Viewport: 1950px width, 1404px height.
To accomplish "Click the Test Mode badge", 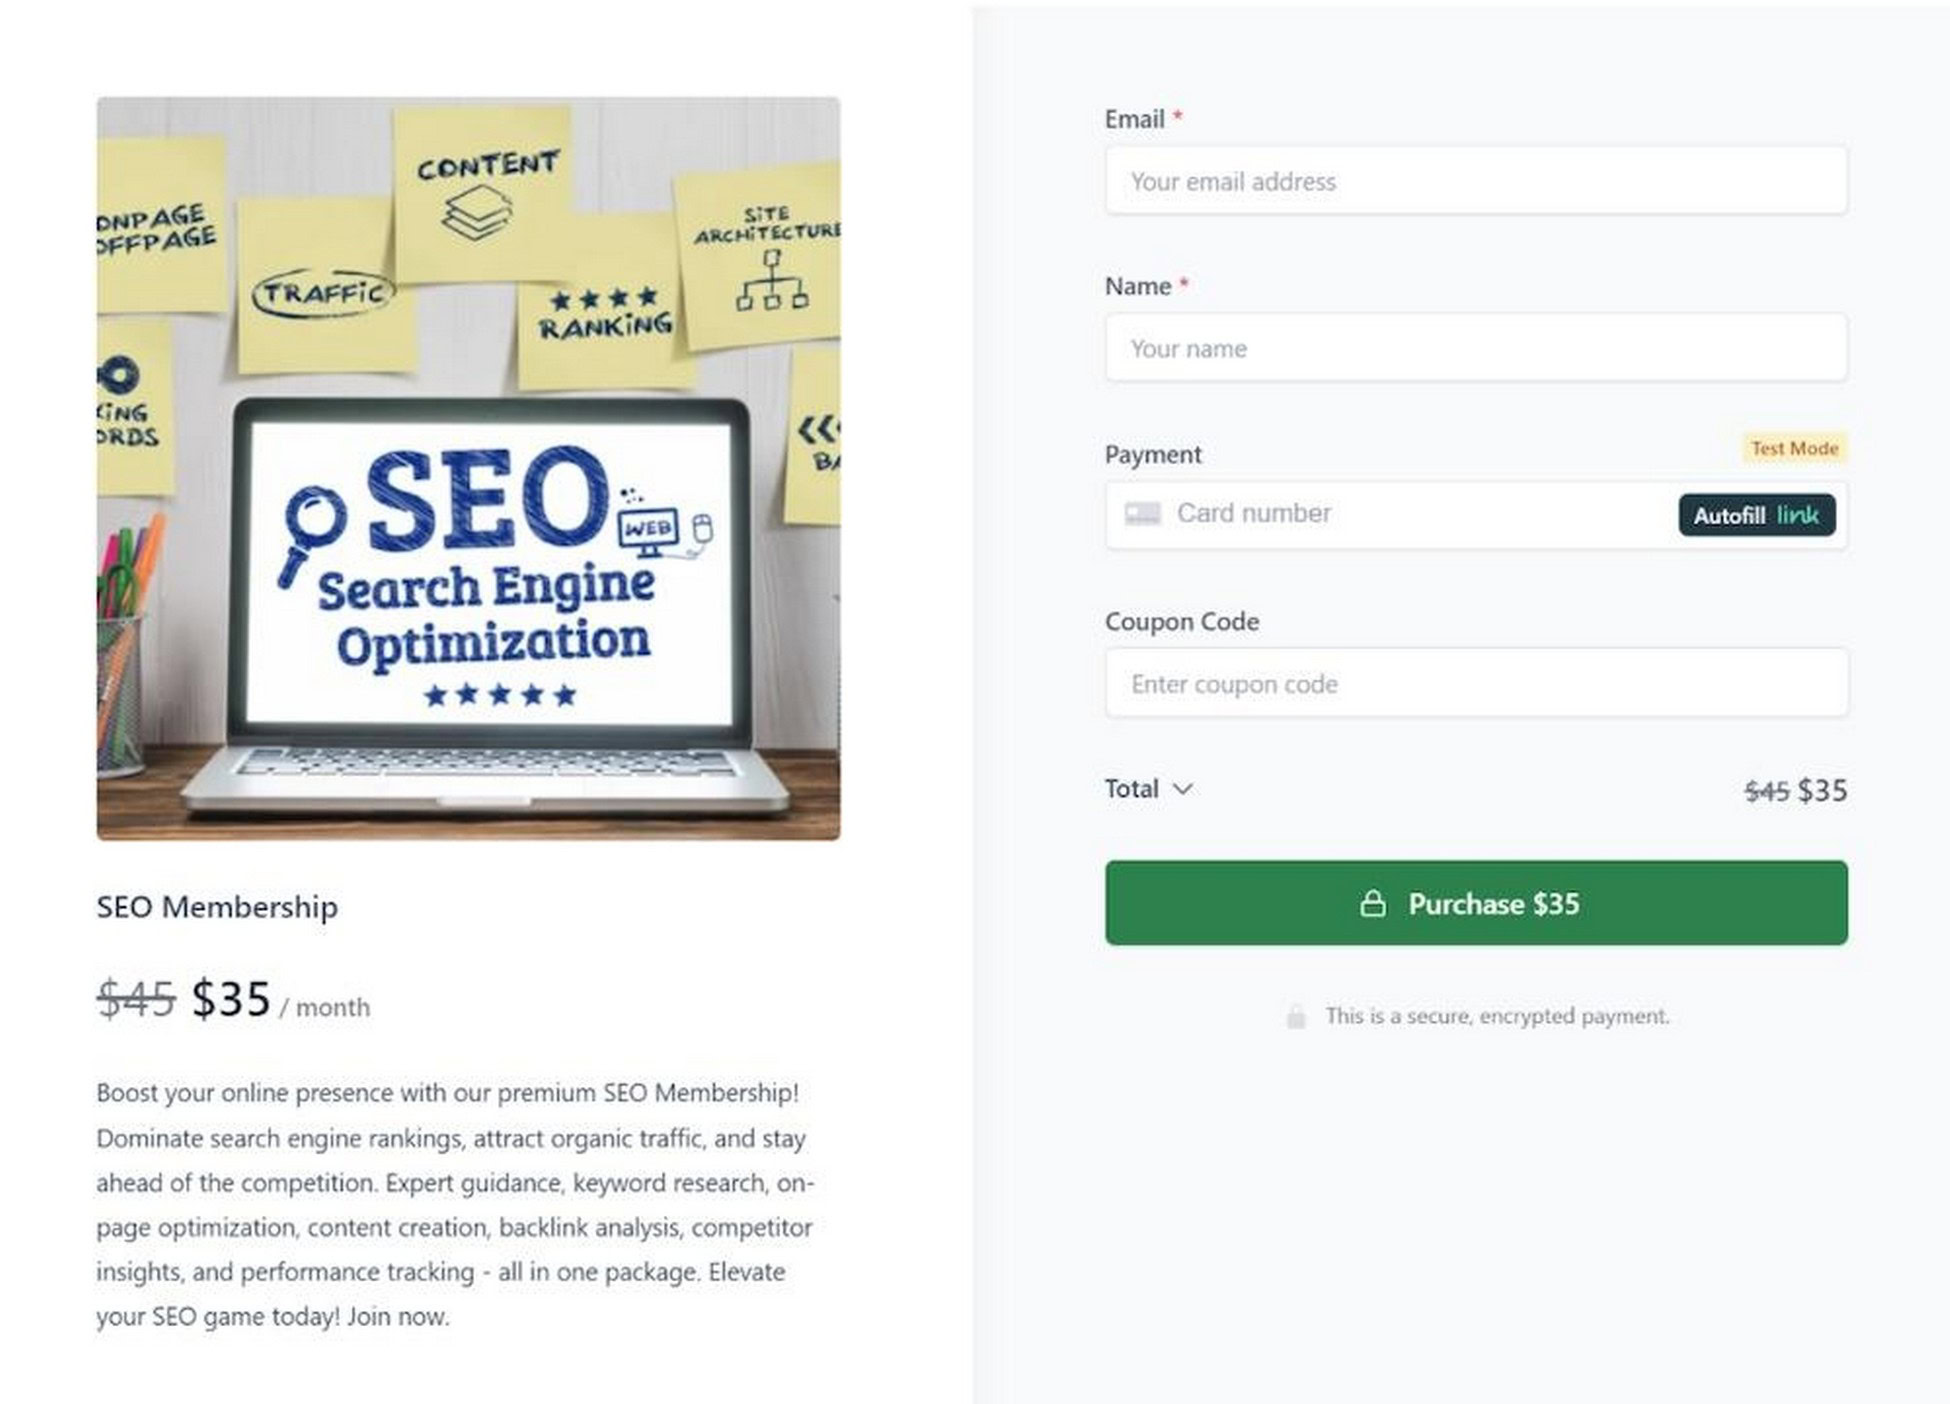I will [x=1794, y=448].
